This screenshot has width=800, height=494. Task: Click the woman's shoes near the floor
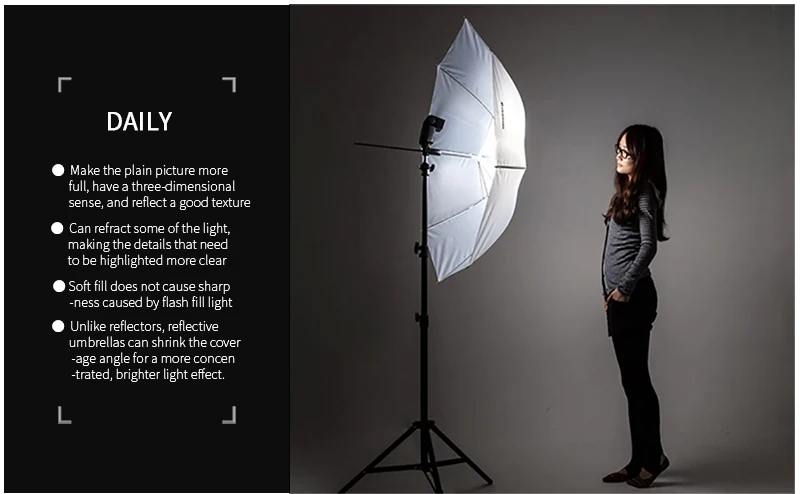coord(637,473)
